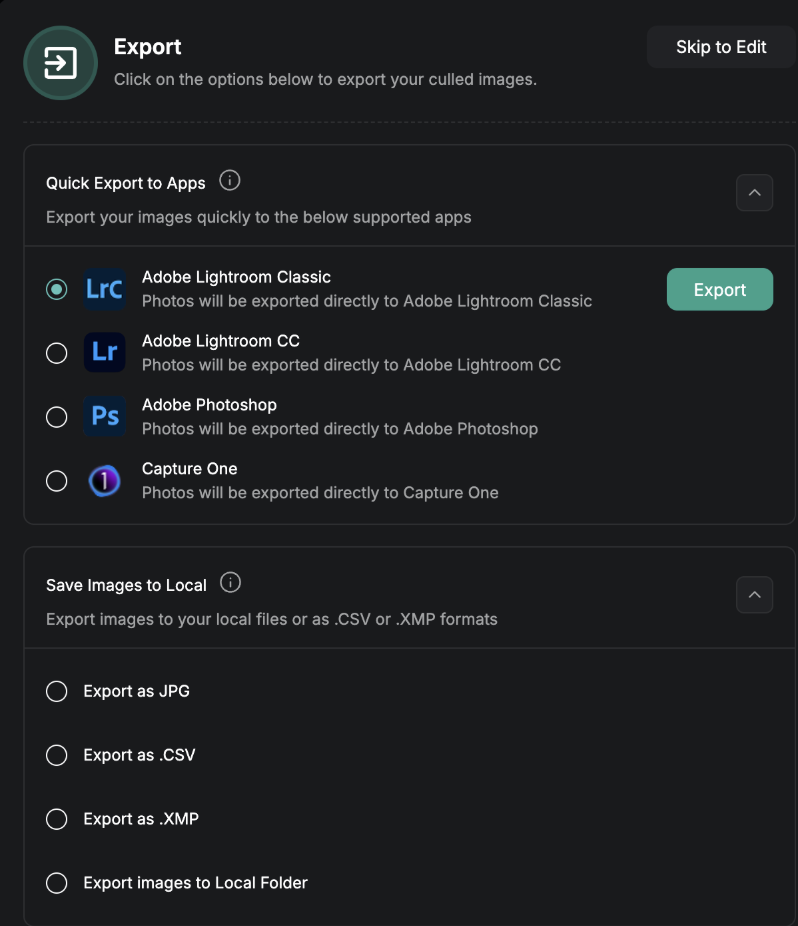The image size is (798, 926).
Task: Select Export as .CSV
Action: 57,755
